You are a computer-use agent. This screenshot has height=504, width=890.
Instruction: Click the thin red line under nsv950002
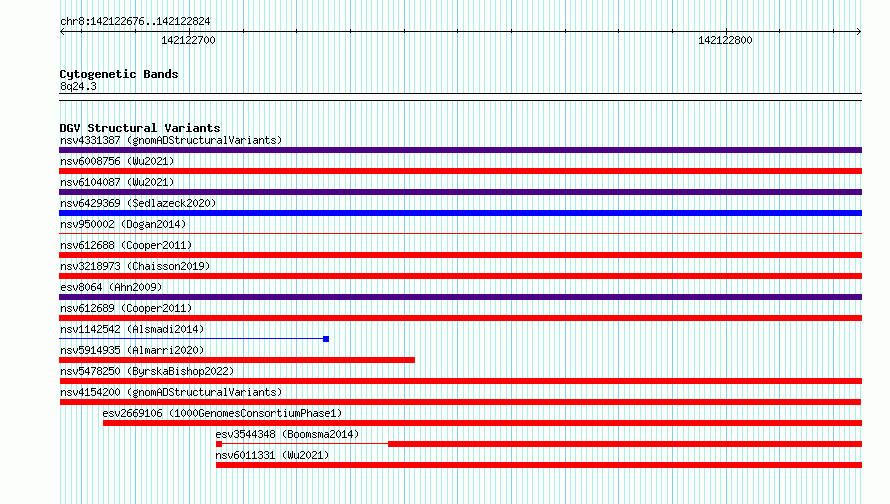tap(460, 233)
